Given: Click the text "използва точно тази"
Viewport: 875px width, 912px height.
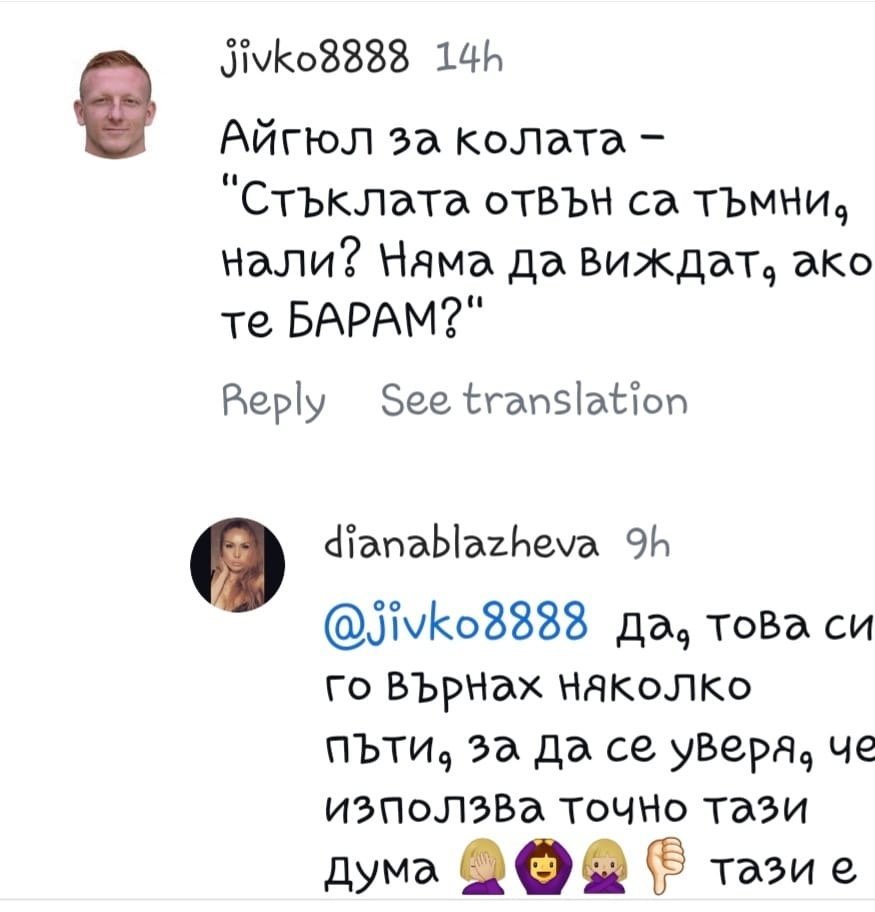Looking at the screenshot, I should [x=567, y=808].
